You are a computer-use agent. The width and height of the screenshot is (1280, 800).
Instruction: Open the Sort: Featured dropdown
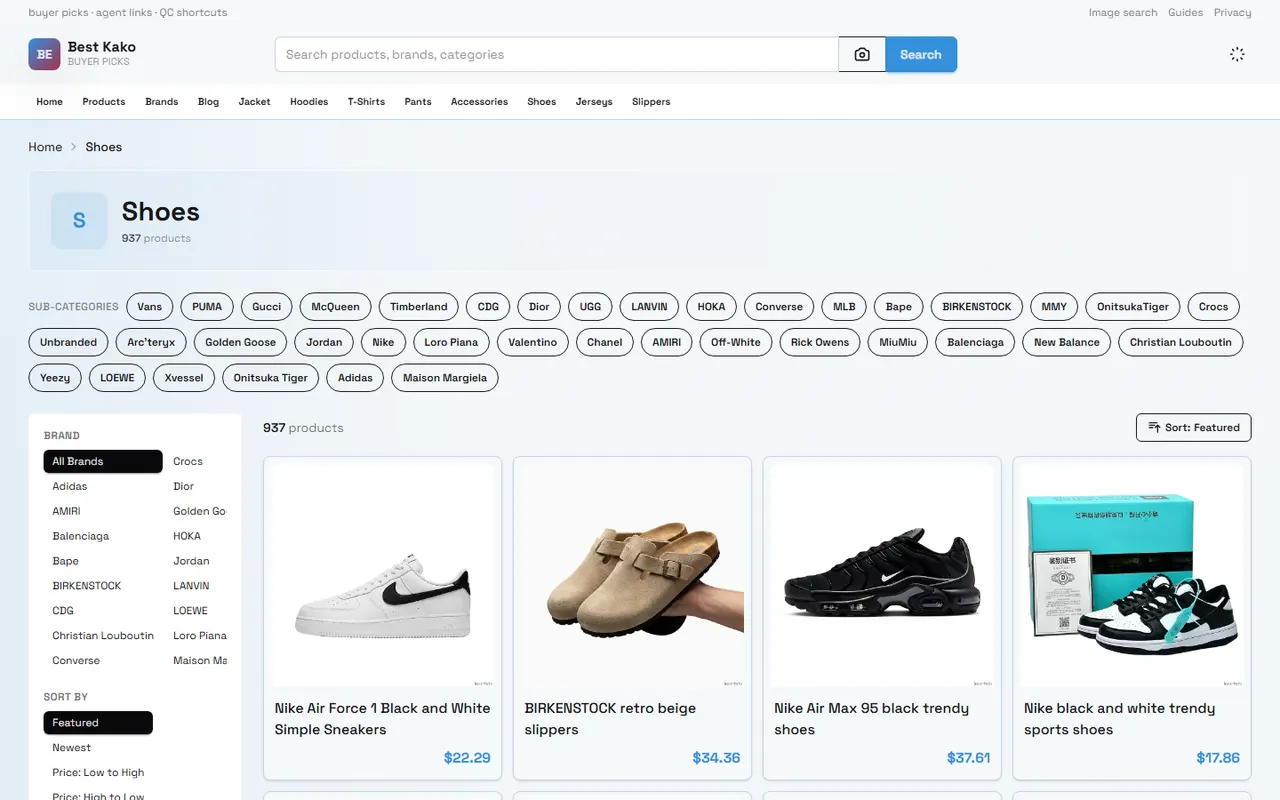pyautogui.click(x=1193, y=427)
